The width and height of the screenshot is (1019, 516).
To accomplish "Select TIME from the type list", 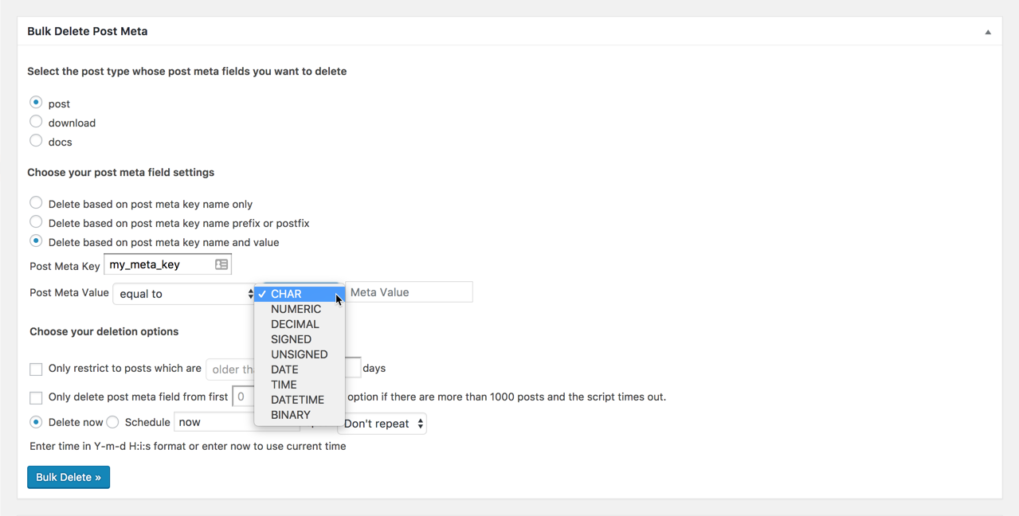I will 299,384.
